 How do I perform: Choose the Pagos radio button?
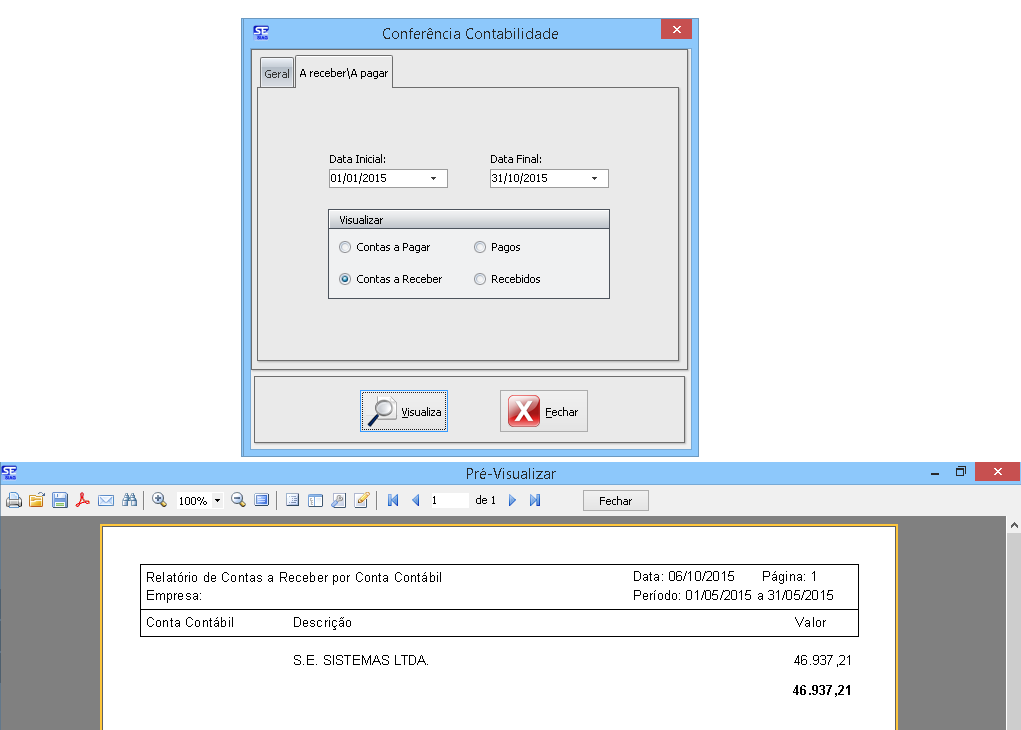point(480,247)
